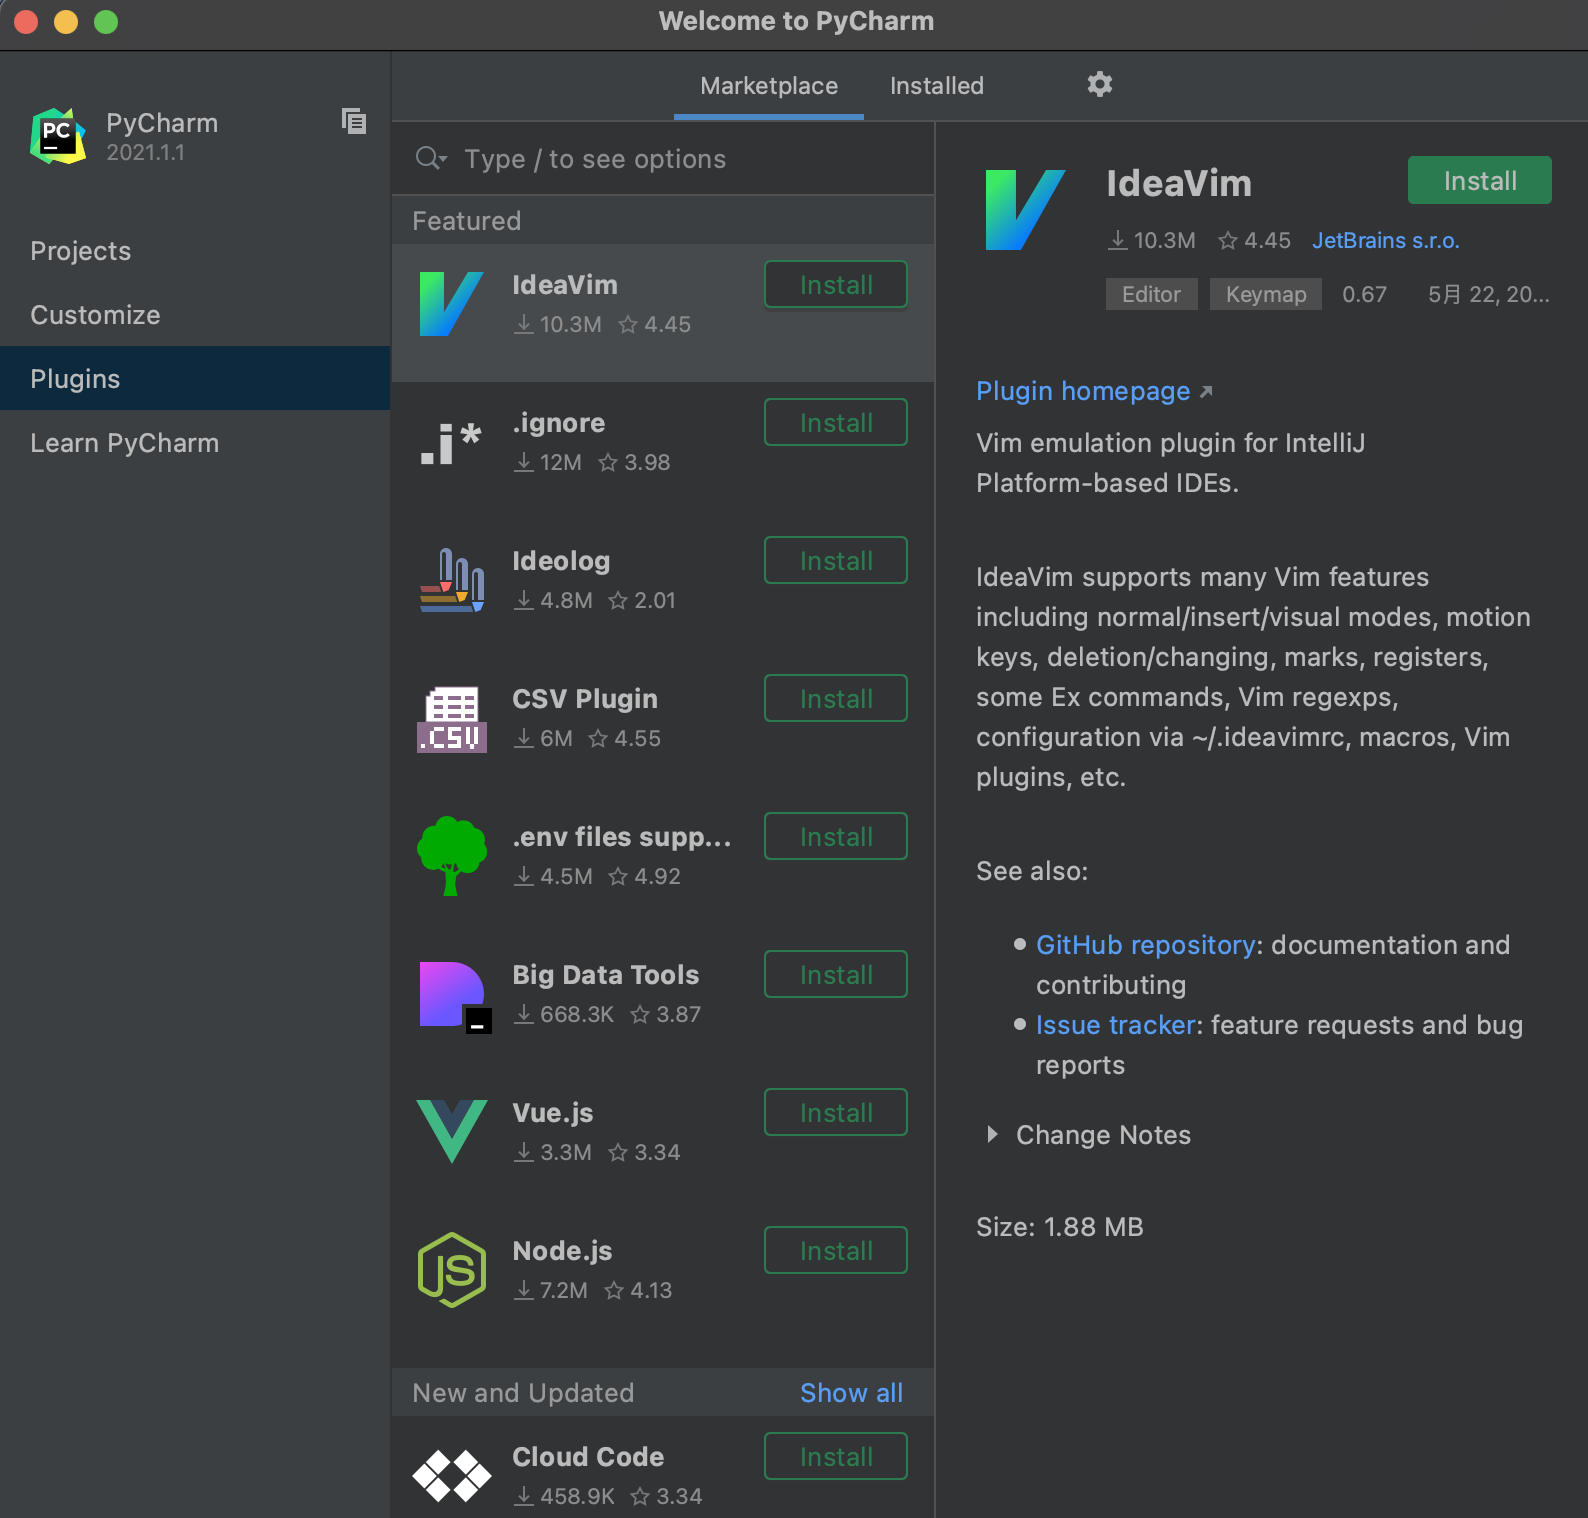Install the Cloud Code plugin
The height and width of the screenshot is (1518, 1588).
(836, 1457)
